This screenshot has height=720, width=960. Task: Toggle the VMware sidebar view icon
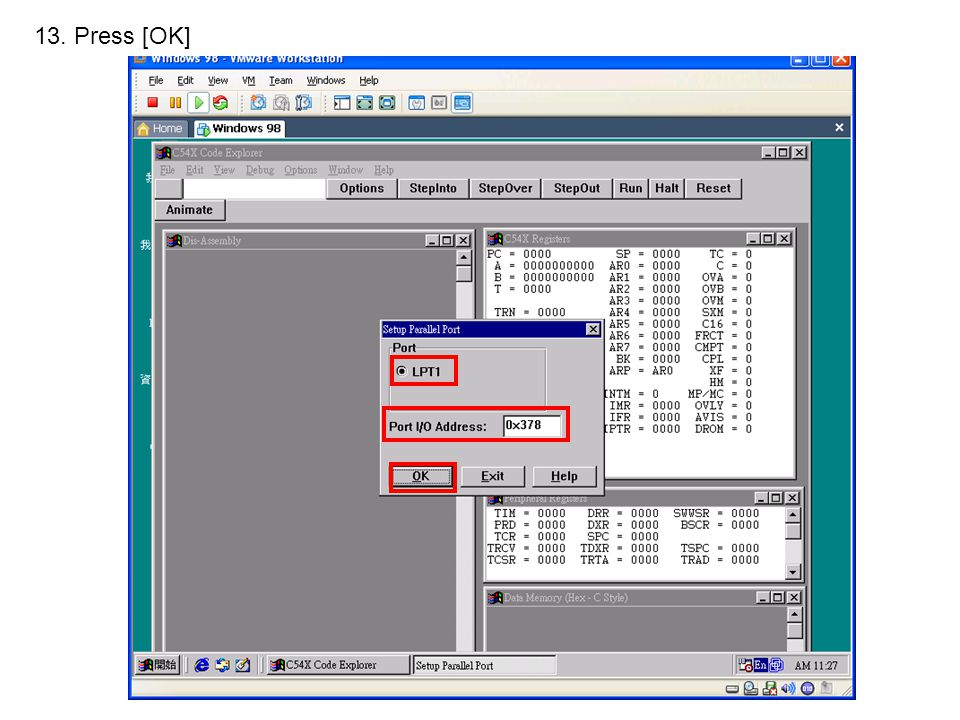[342, 103]
